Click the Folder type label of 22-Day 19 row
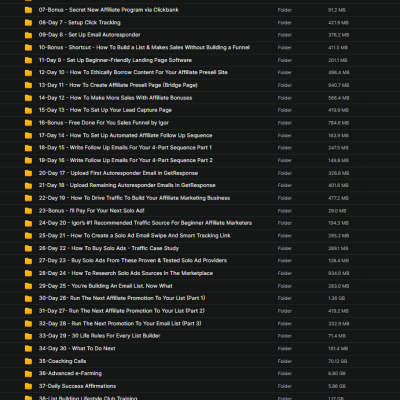The width and height of the screenshot is (400, 400). pos(285,198)
